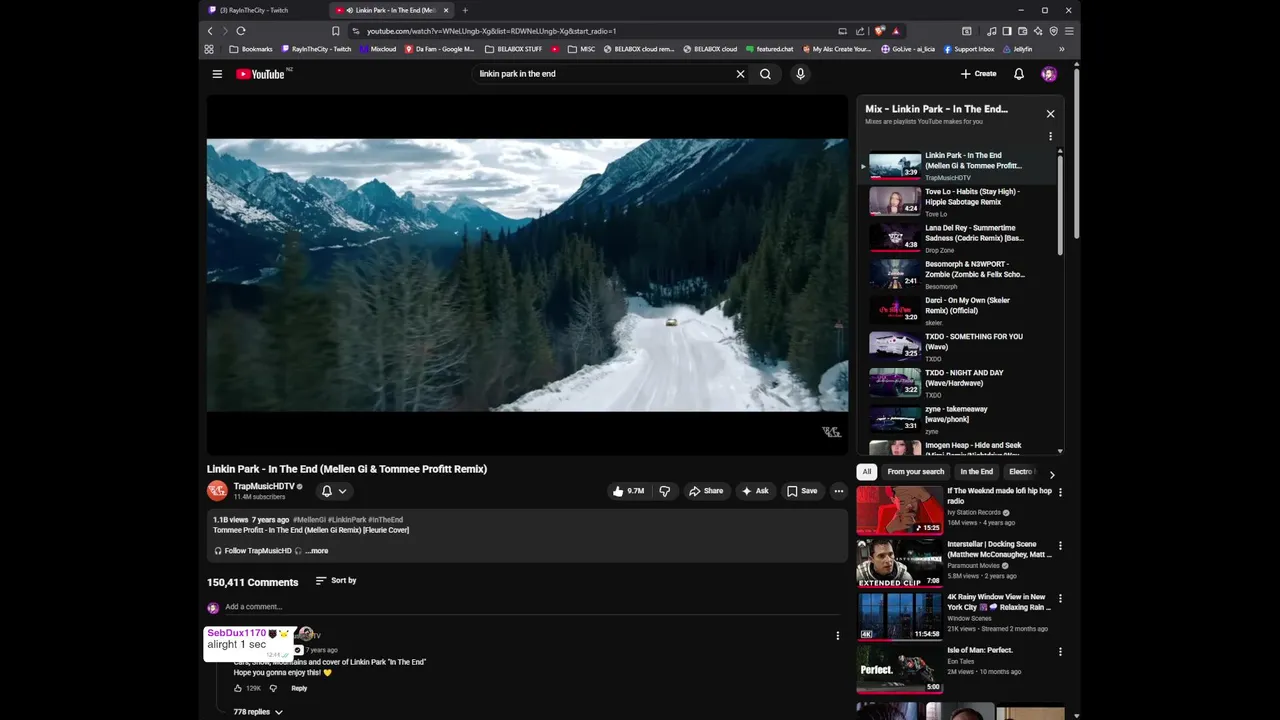Show the hidden bookmarks overflow chevron
The height and width of the screenshot is (720, 1280).
pyautogui.click(x=1061, y=49)
